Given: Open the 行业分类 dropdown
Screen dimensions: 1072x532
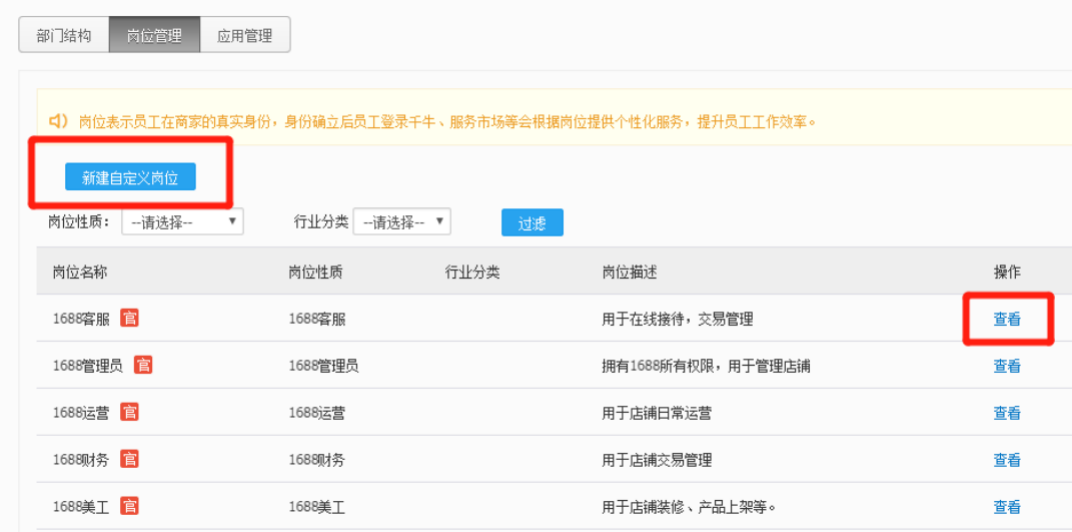Looking at the screenshot, I should (402, 222).
